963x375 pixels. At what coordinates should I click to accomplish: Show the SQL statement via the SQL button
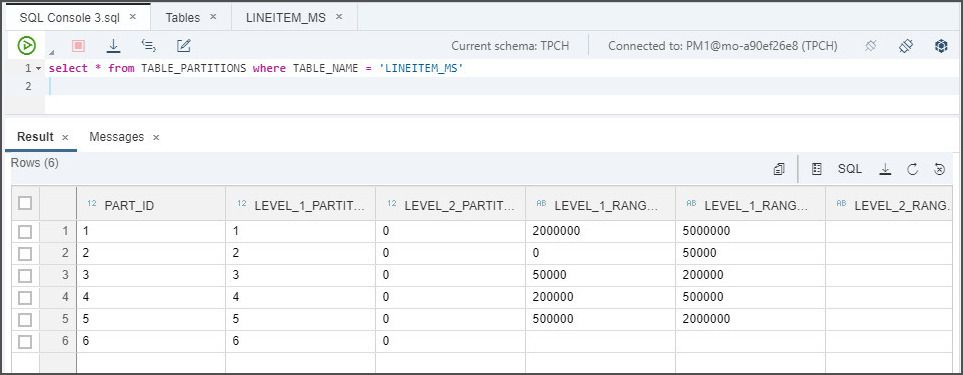click(x=849, y=169)
